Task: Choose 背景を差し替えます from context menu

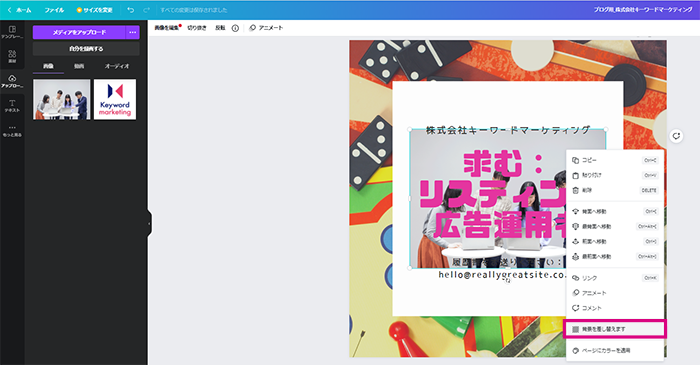Action: click(615, 329)
